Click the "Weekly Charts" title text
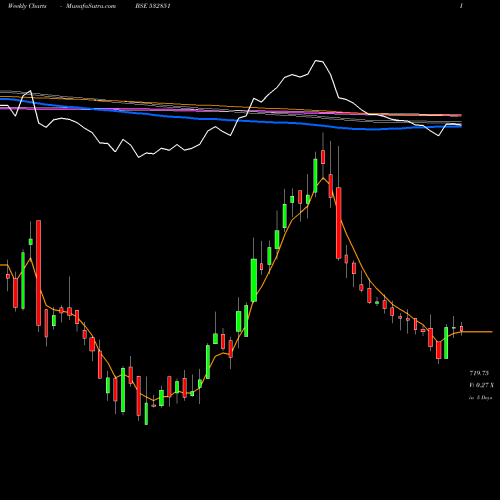The width and height of the screenshot is (500, 500). 27,6
